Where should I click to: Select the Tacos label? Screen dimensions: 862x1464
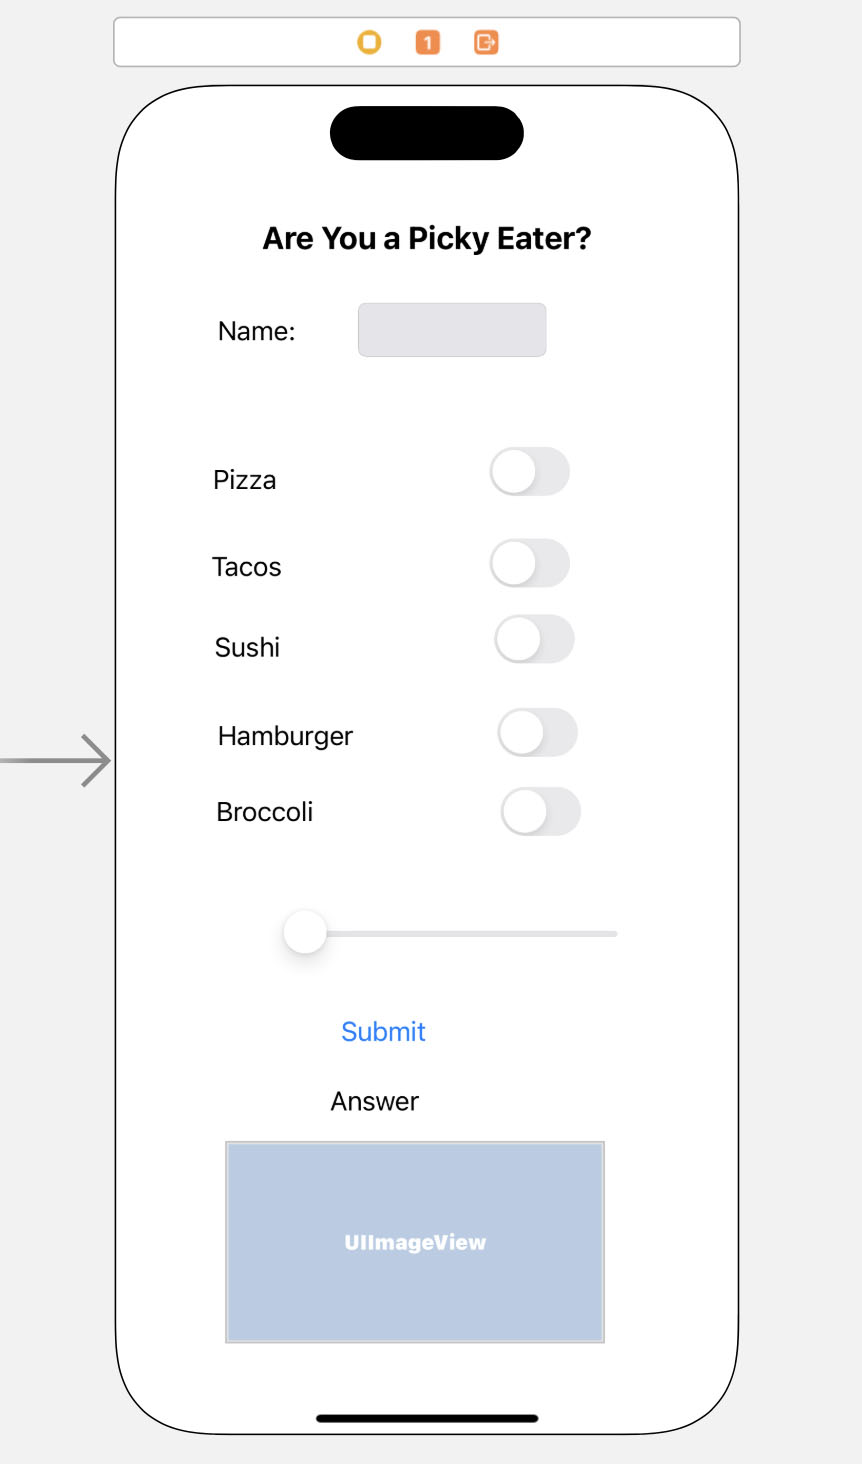(x=247, y=567)
